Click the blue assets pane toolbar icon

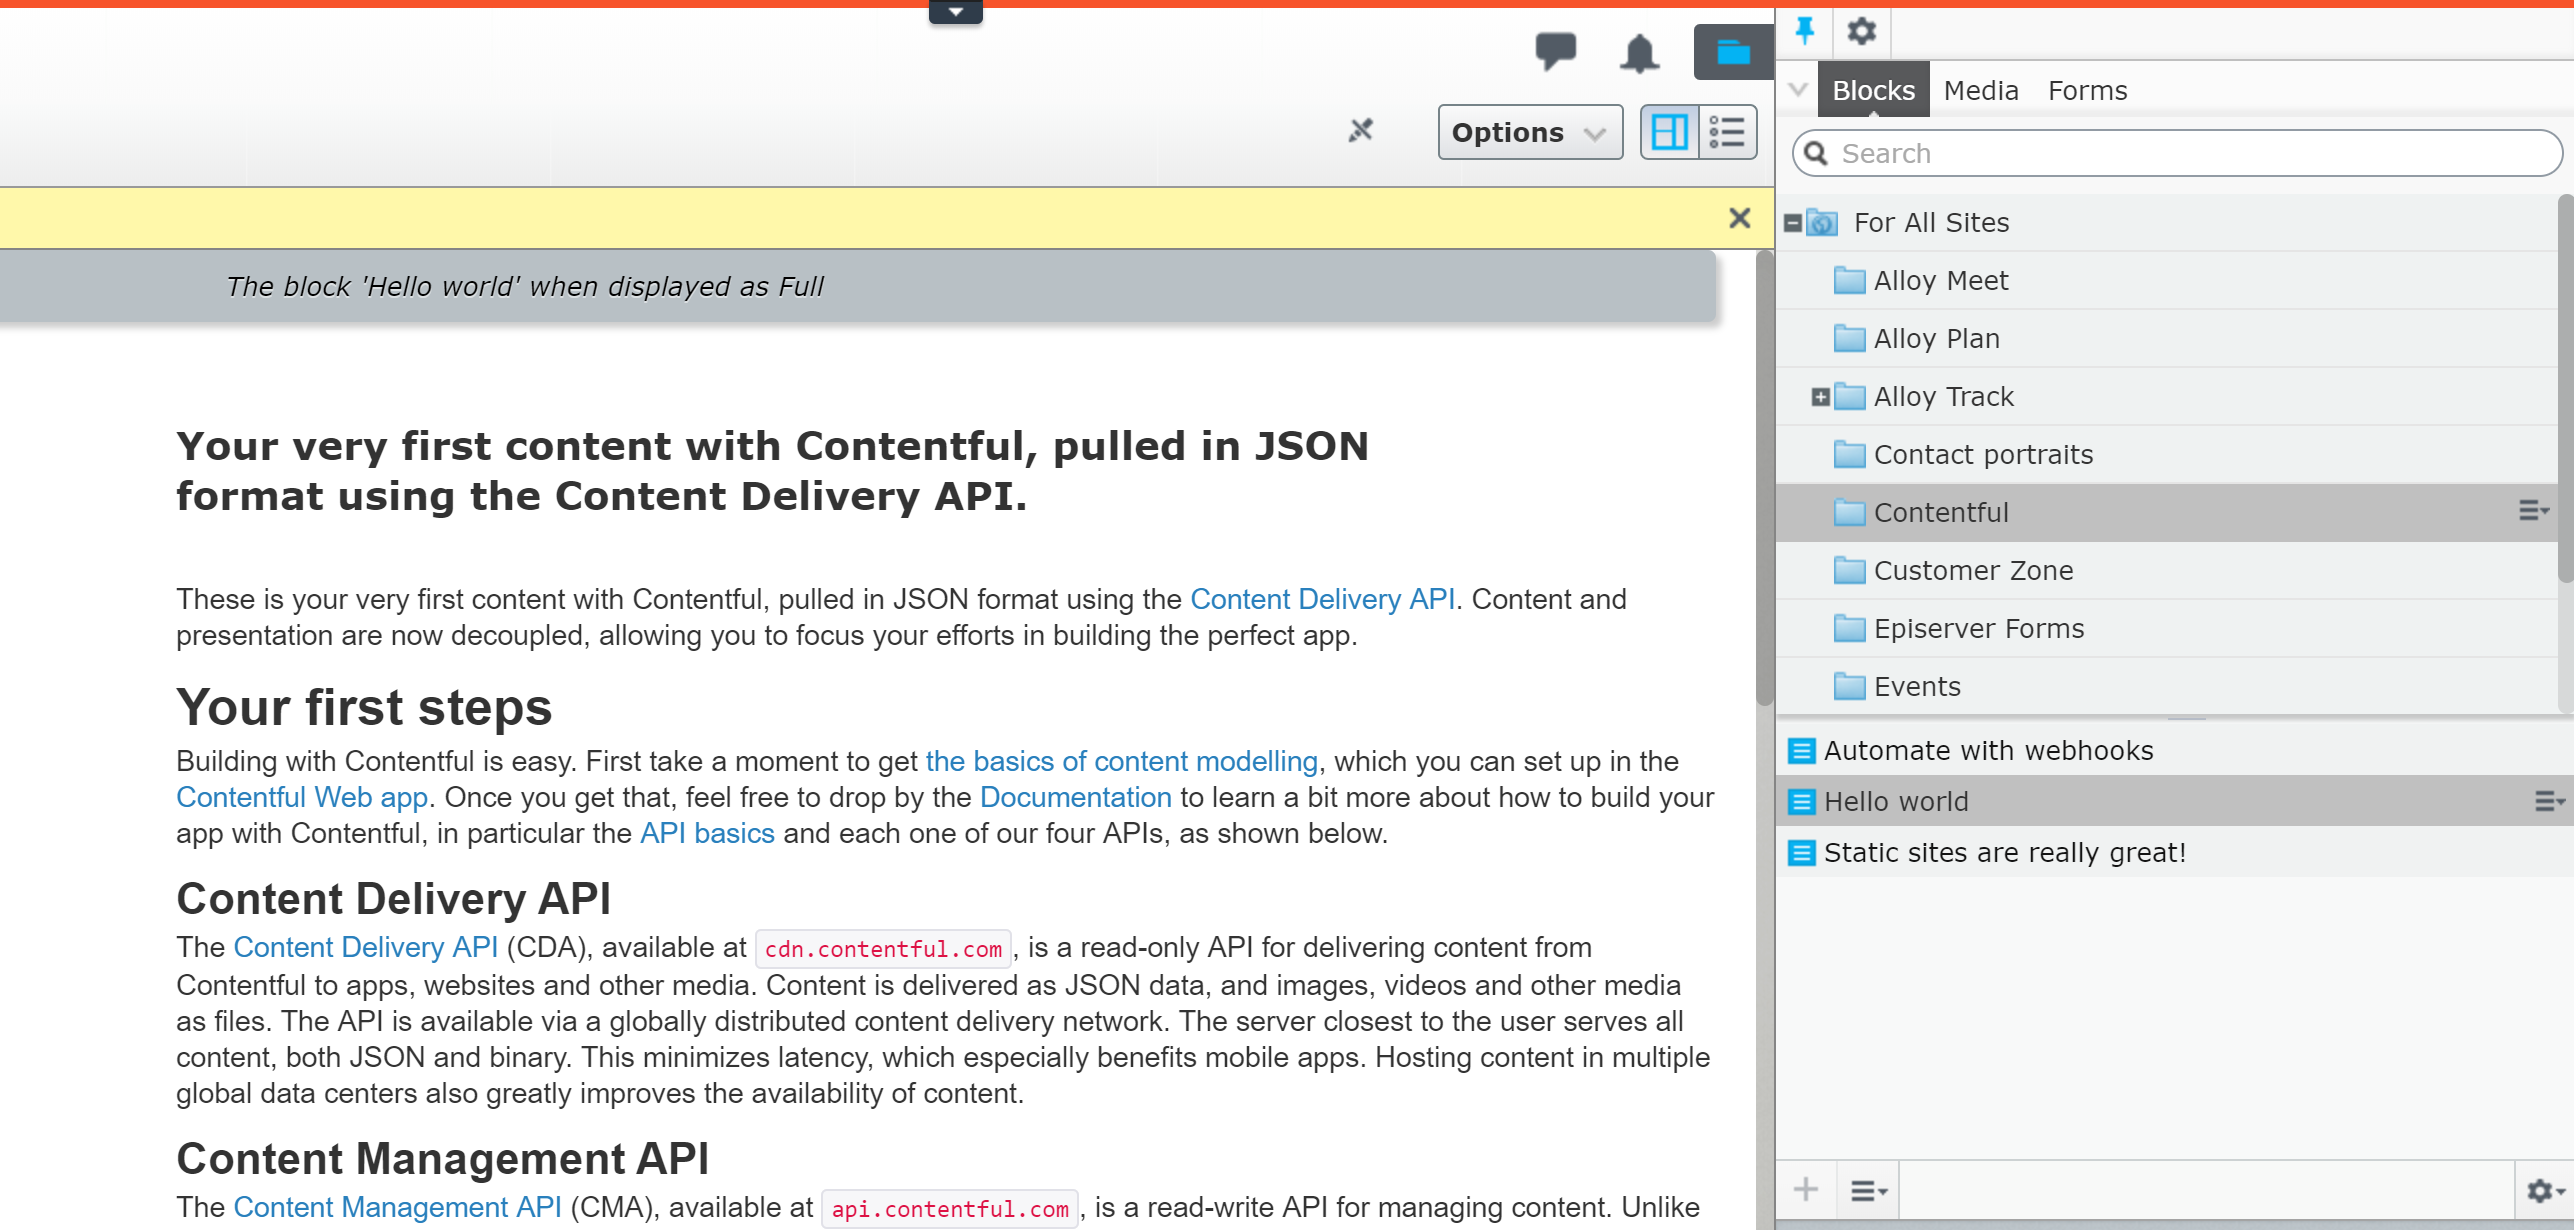(x=1733, y=51)
